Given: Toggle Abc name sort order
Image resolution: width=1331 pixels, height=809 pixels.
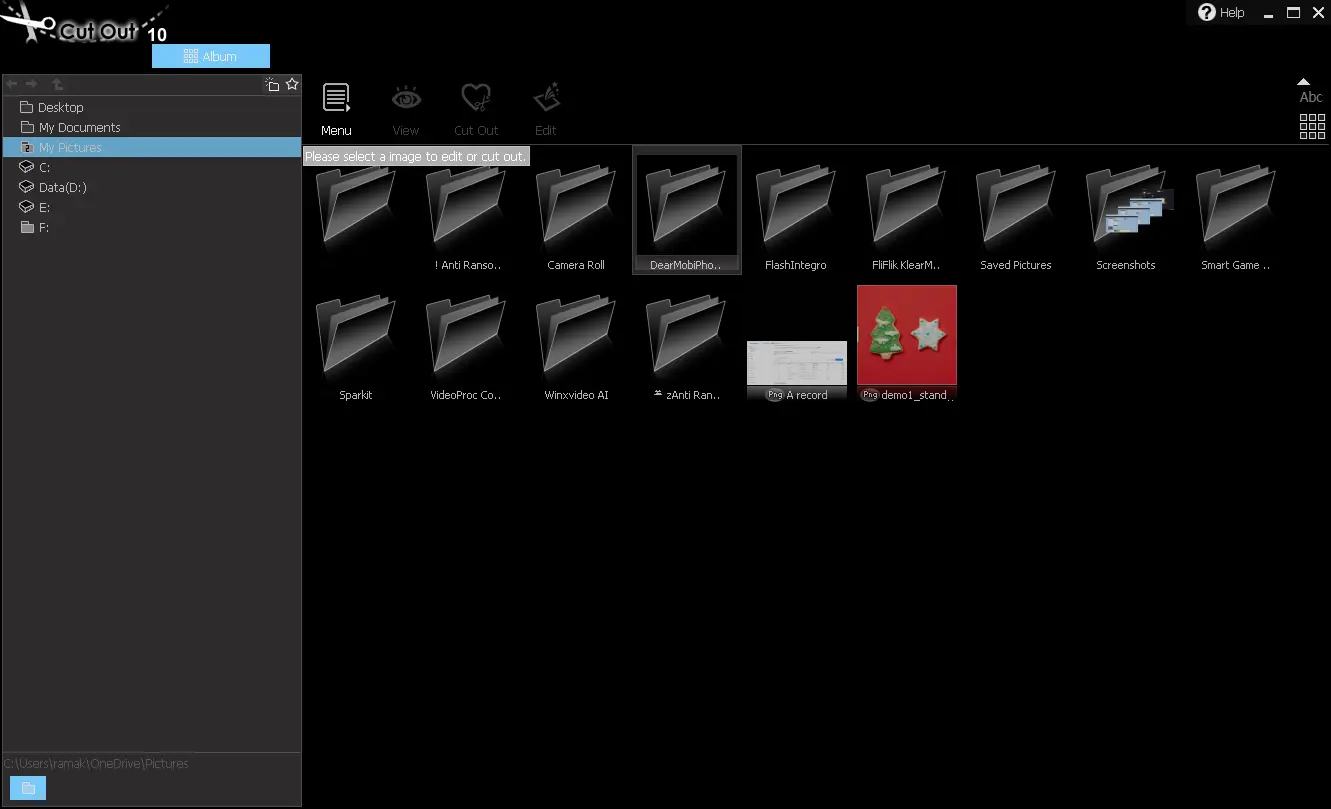Looking at the screenshot, I should click(1310, 91).
